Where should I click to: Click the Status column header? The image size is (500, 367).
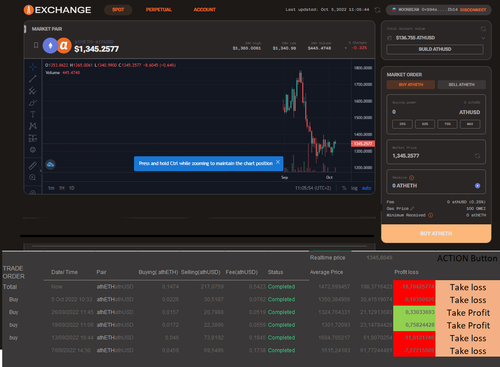click(x=275, y=272)
